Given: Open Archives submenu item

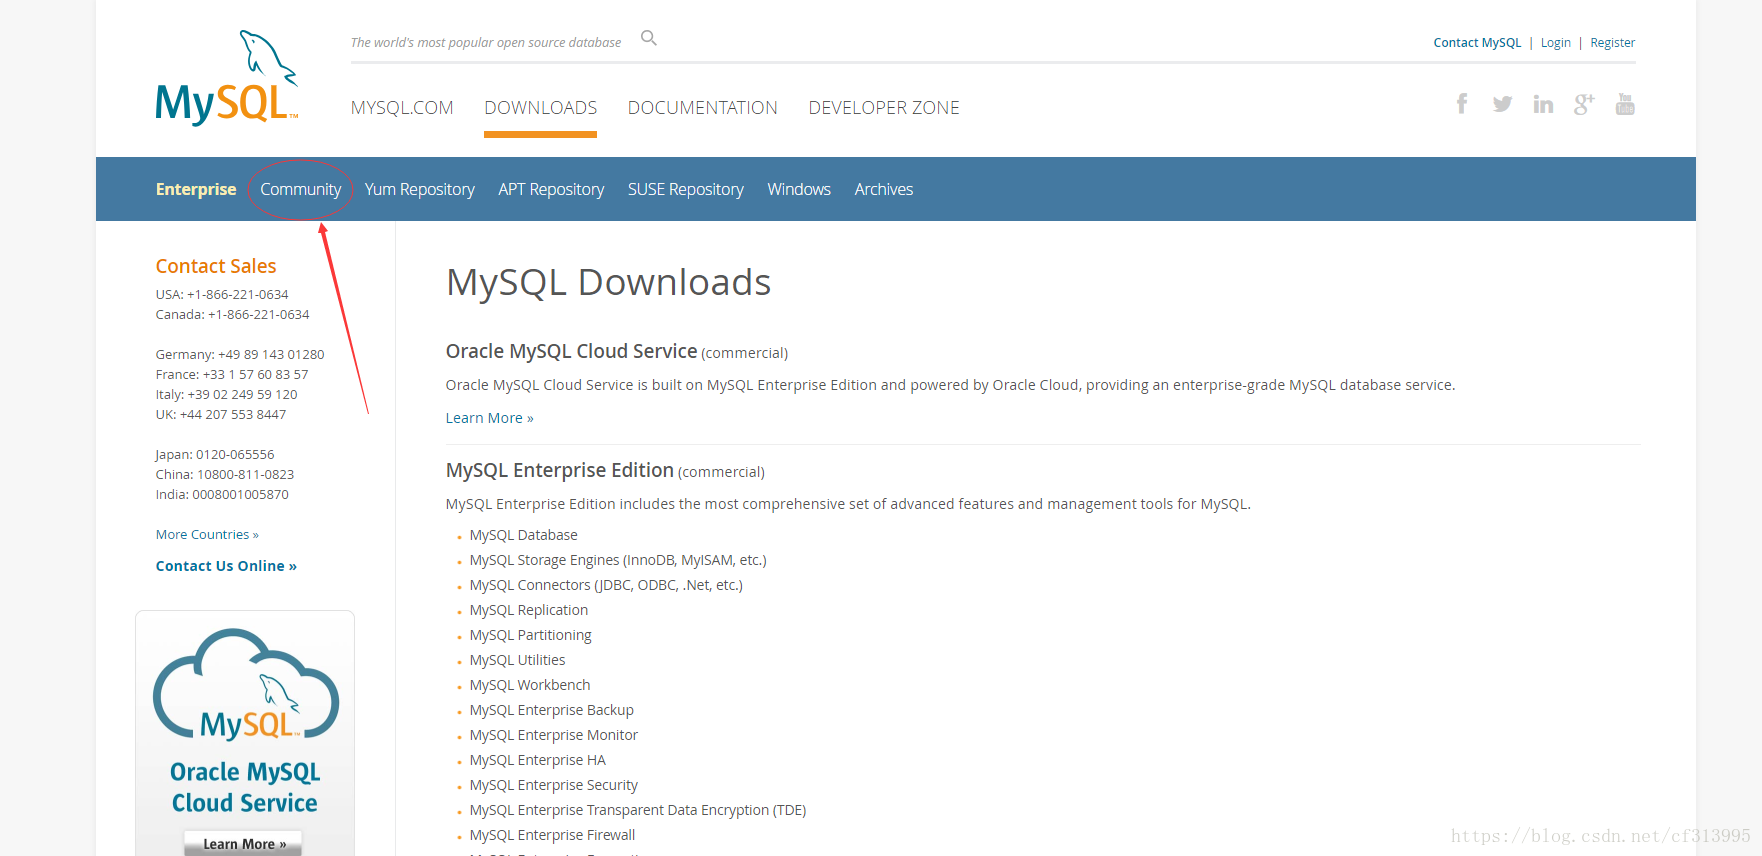Looking at the screenshot, I should 884,189.
